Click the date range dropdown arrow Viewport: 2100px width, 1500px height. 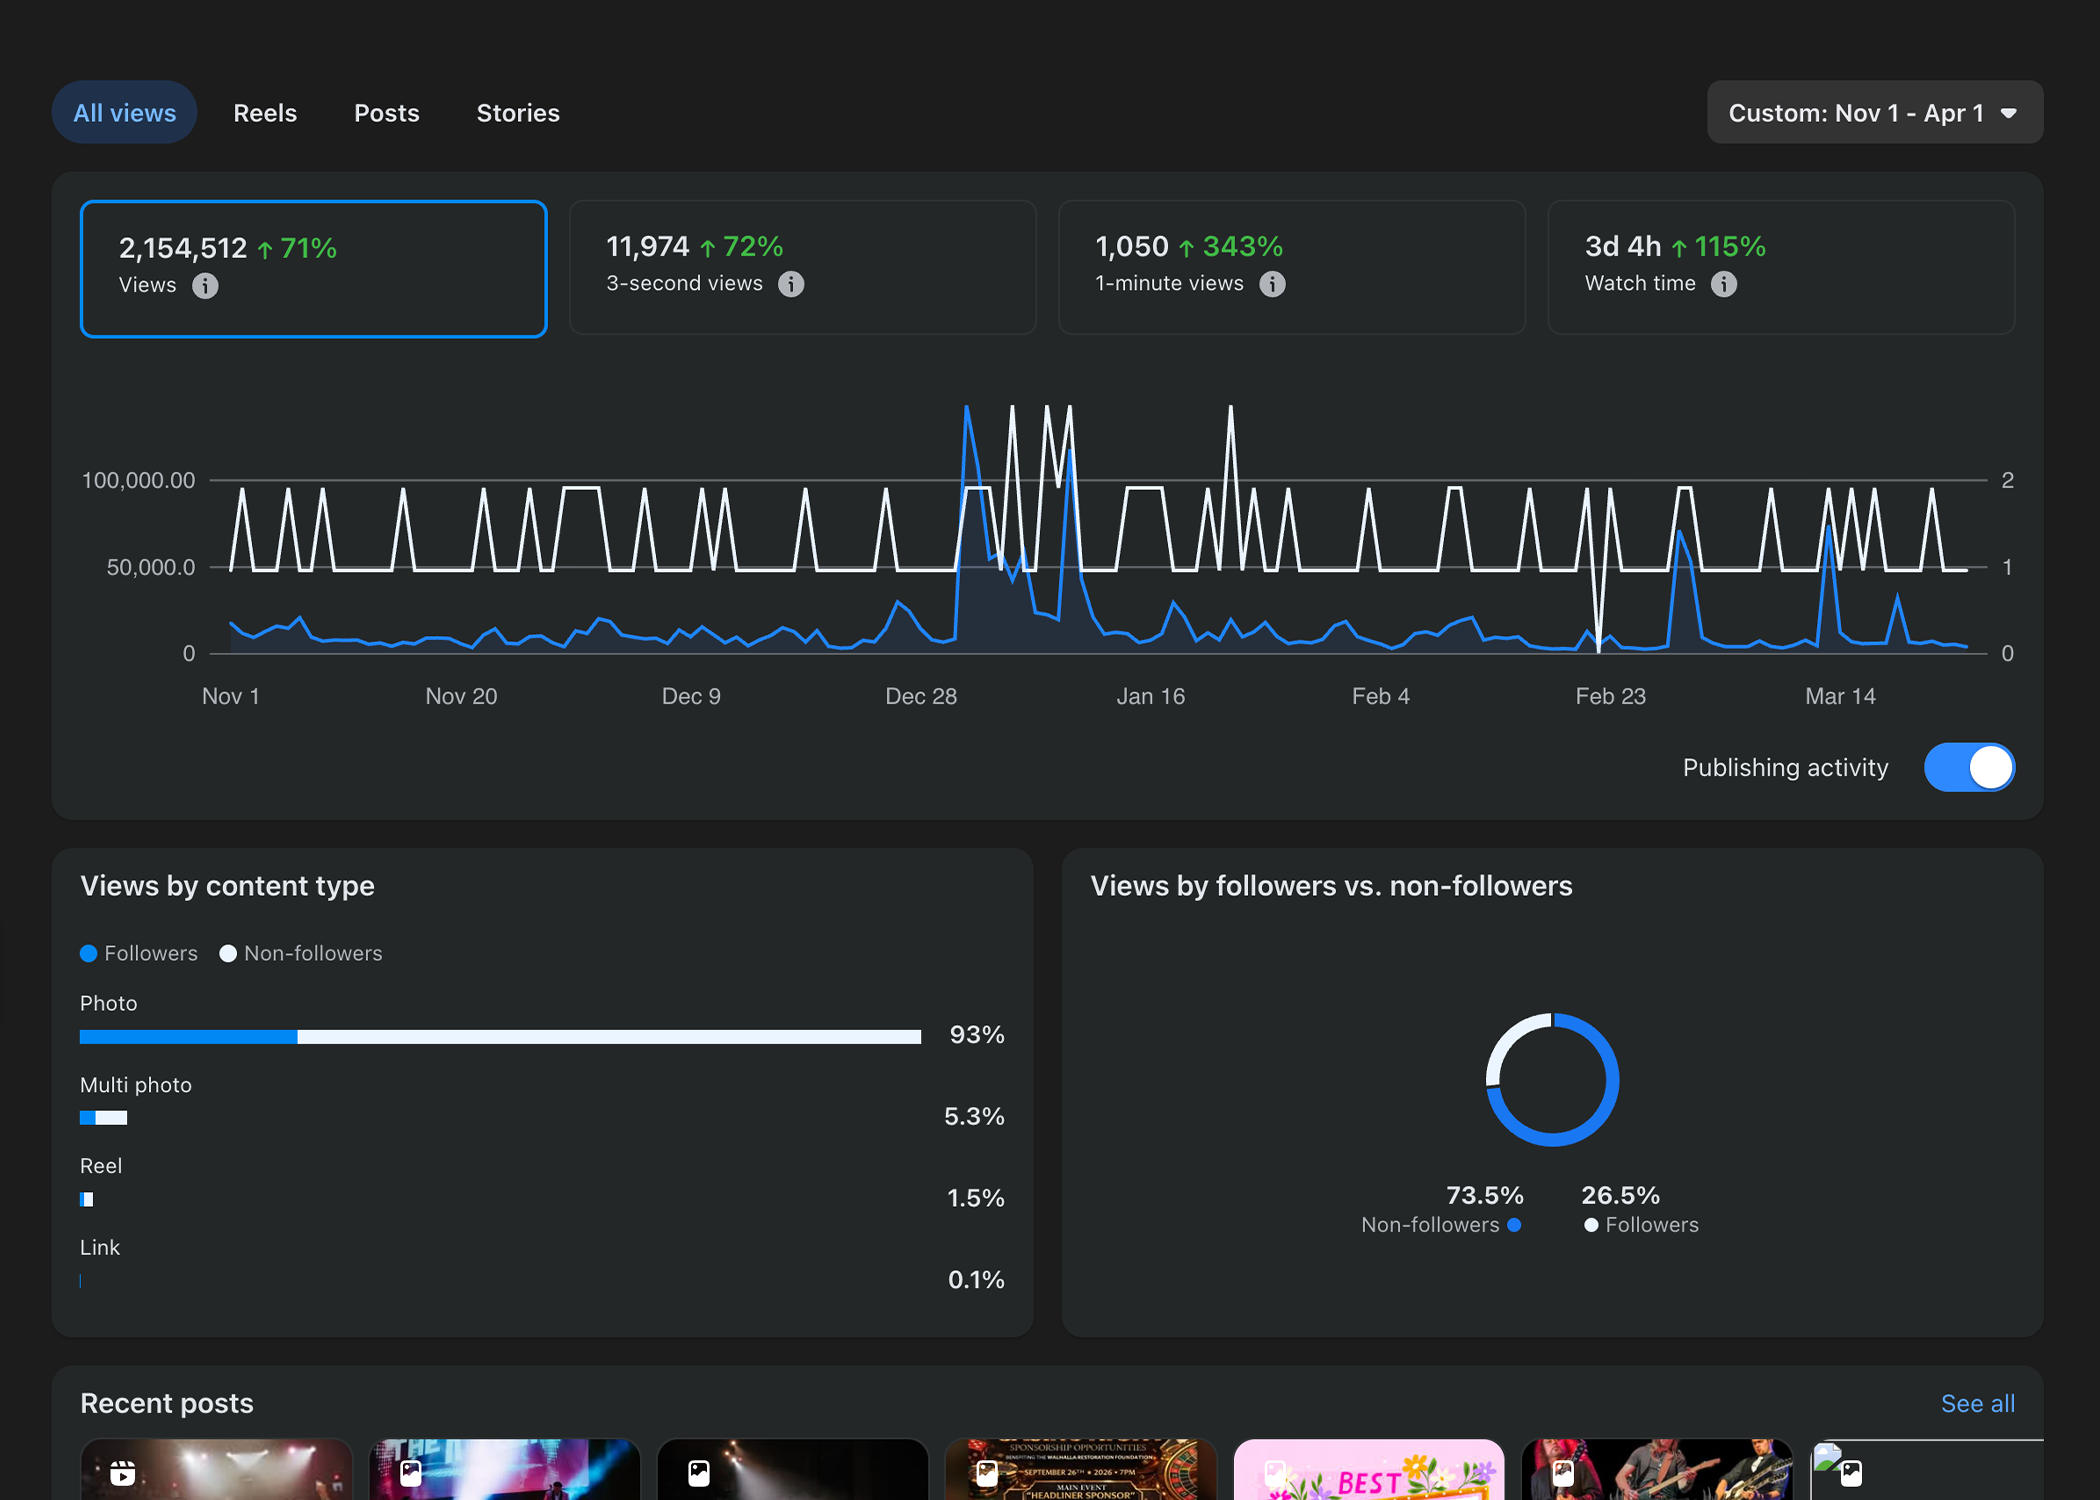point(2008,114)
